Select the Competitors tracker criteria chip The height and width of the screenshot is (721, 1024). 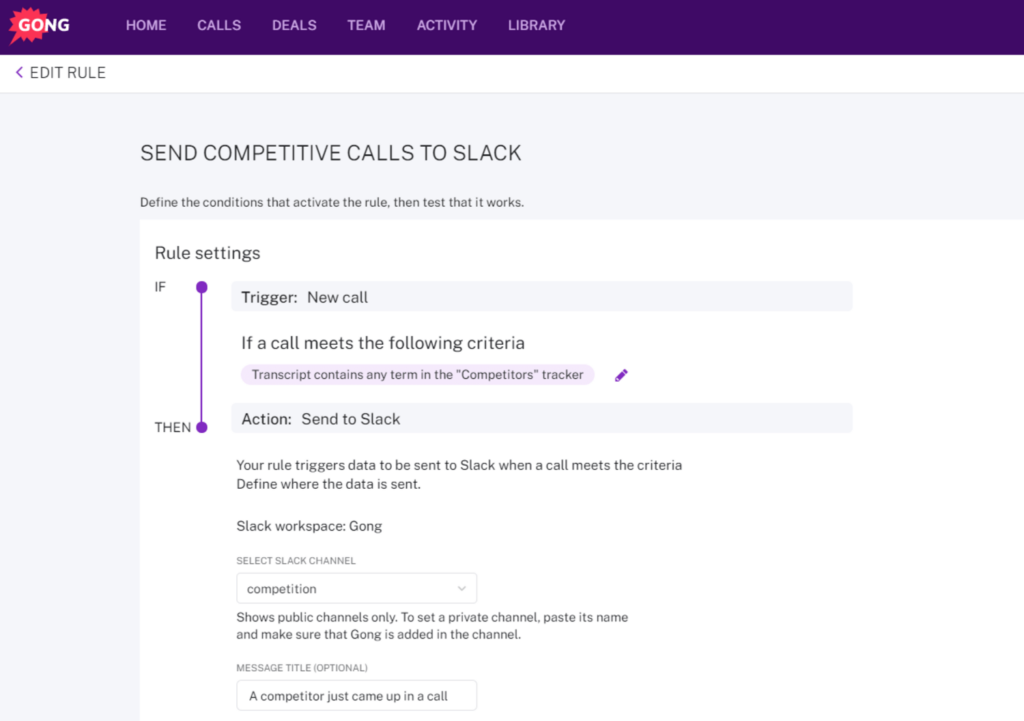(x=415, y=374)
